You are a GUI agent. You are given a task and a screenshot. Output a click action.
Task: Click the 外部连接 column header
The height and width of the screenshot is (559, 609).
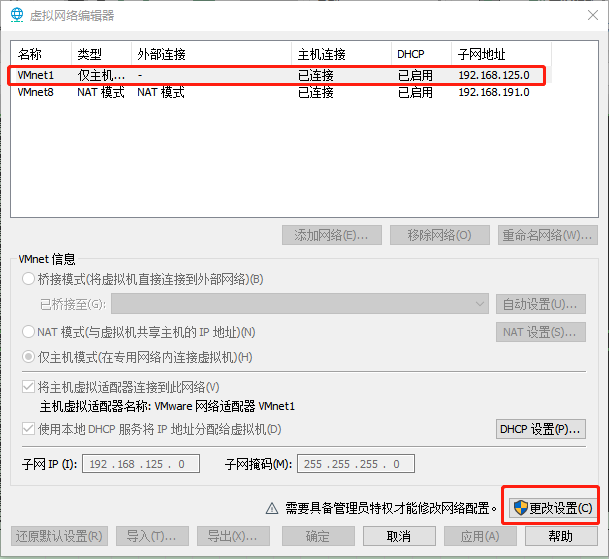[211, 54]
